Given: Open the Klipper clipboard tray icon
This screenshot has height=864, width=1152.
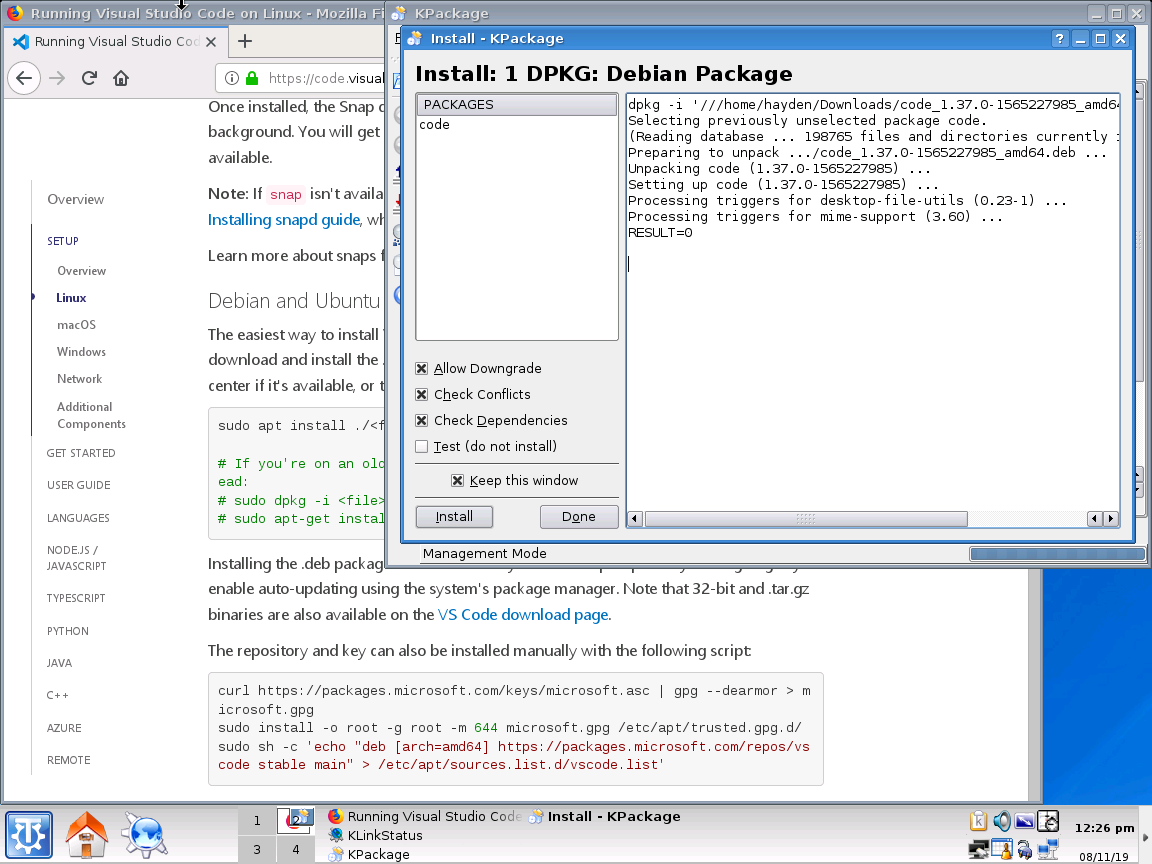Looking at the screenshot, I should coord(979,821).
